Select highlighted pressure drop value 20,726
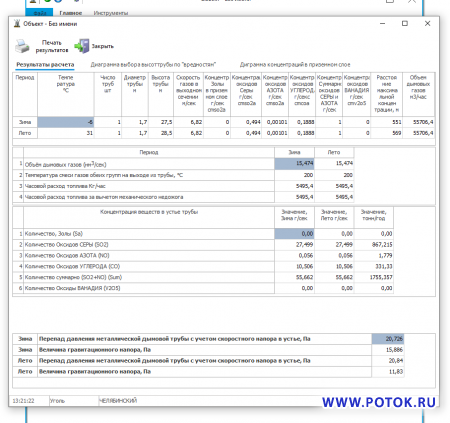The width and height of the screenshot is (450, 423). [x=388, y=339]
